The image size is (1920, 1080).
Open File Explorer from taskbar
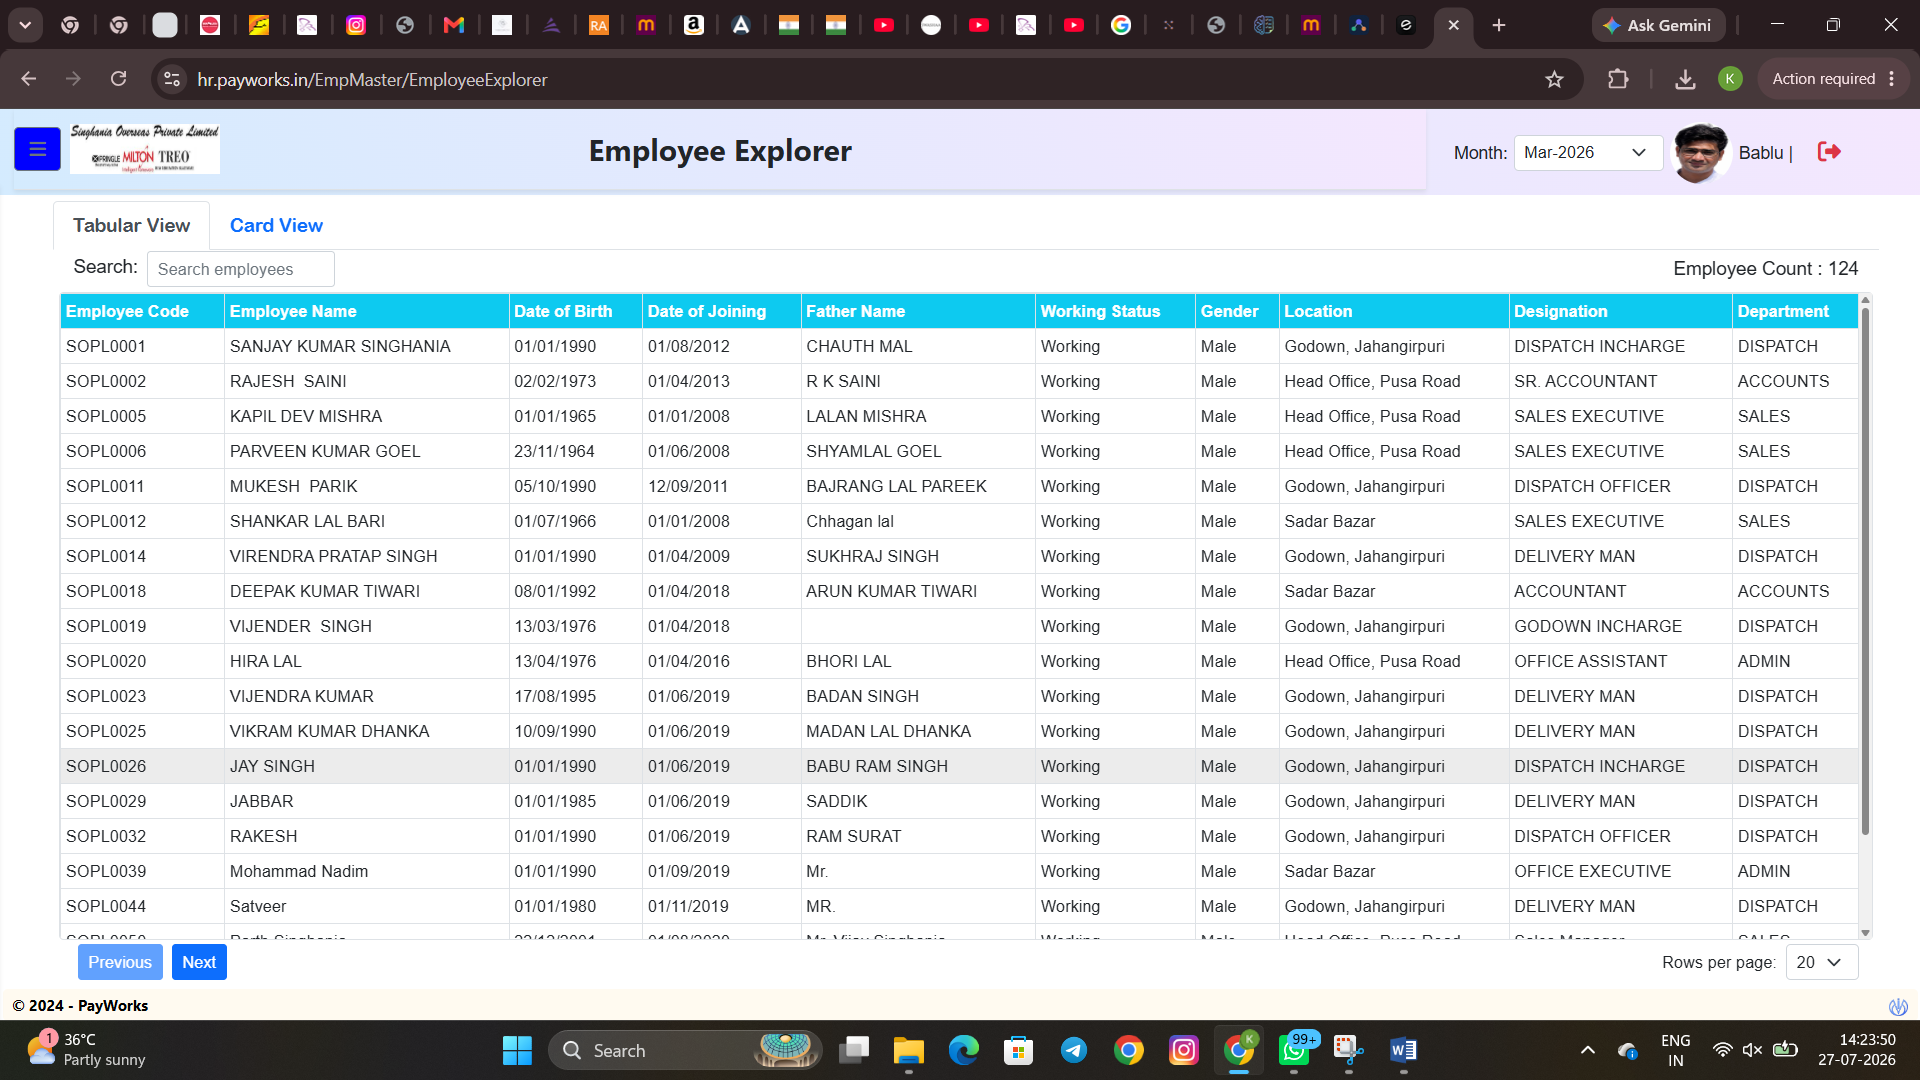(x=908, y=1050)
